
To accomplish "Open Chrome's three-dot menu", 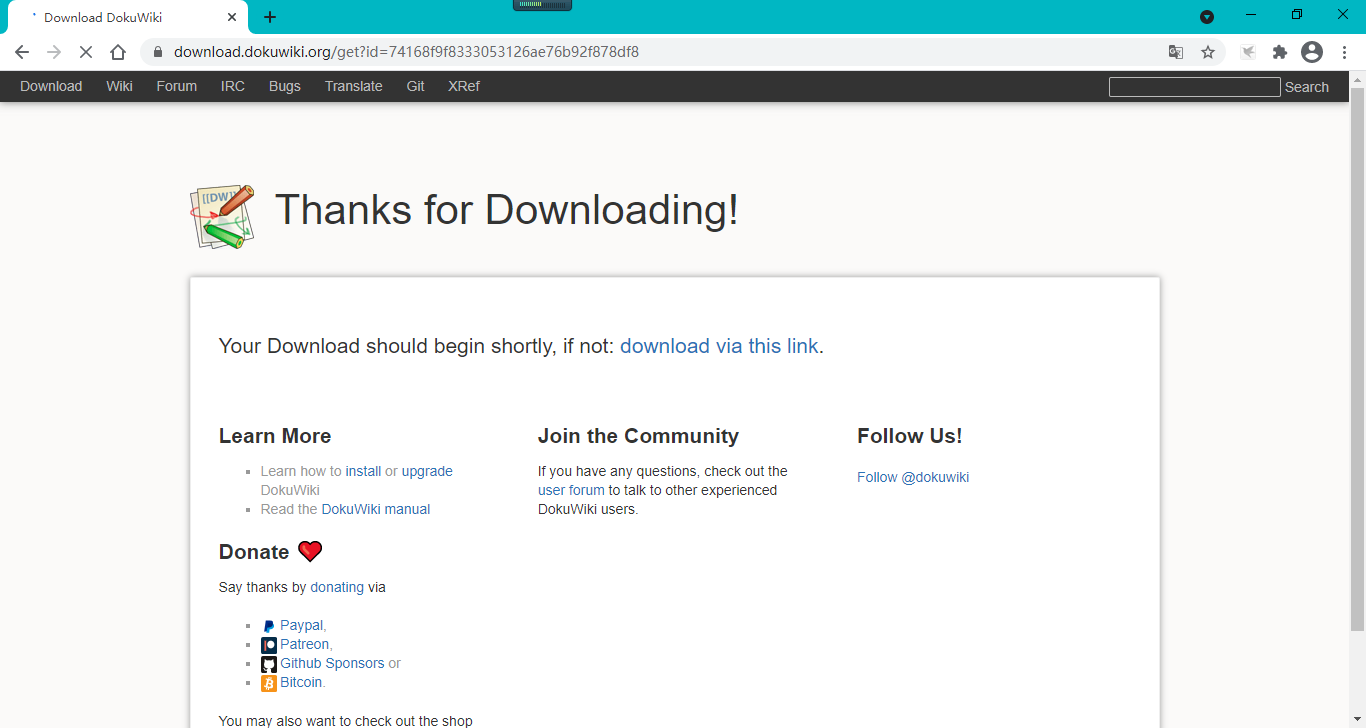I will click(x=1345, y=52).
